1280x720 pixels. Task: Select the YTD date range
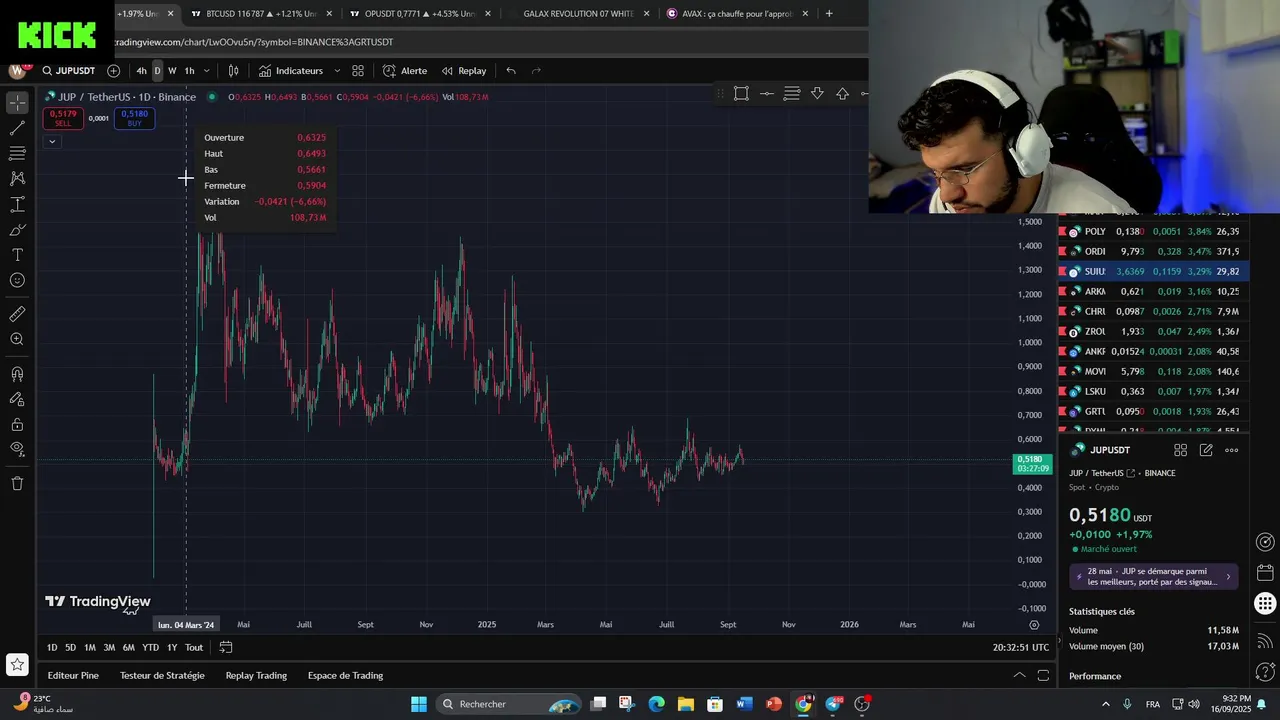pyautogui.click(x=150, y=648)
